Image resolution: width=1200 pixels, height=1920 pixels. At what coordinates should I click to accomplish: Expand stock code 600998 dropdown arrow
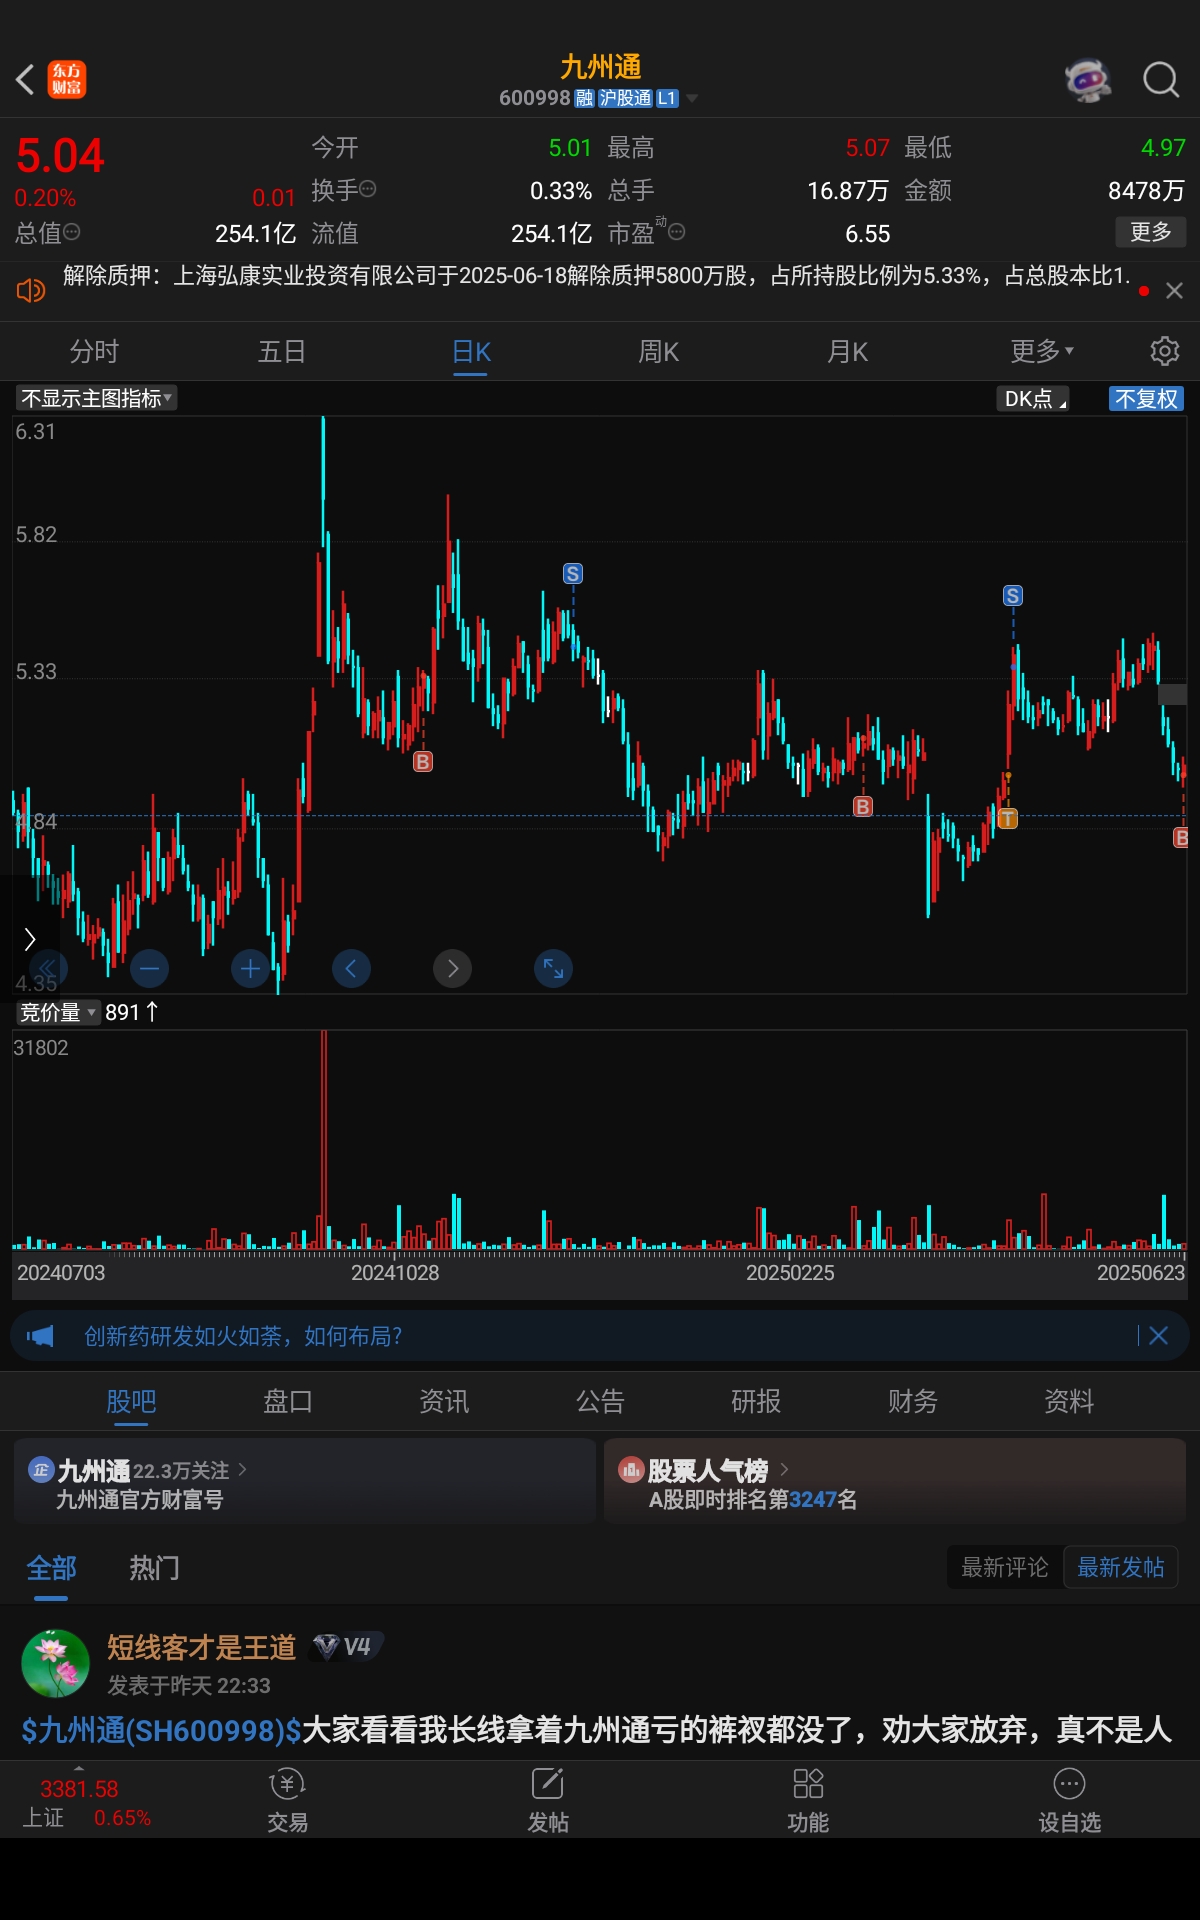pos(692,98)
